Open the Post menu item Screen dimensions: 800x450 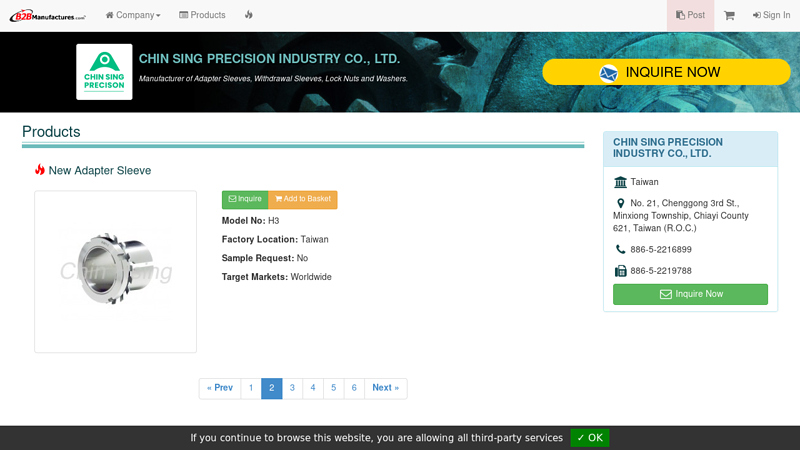(x=690, y=15)
